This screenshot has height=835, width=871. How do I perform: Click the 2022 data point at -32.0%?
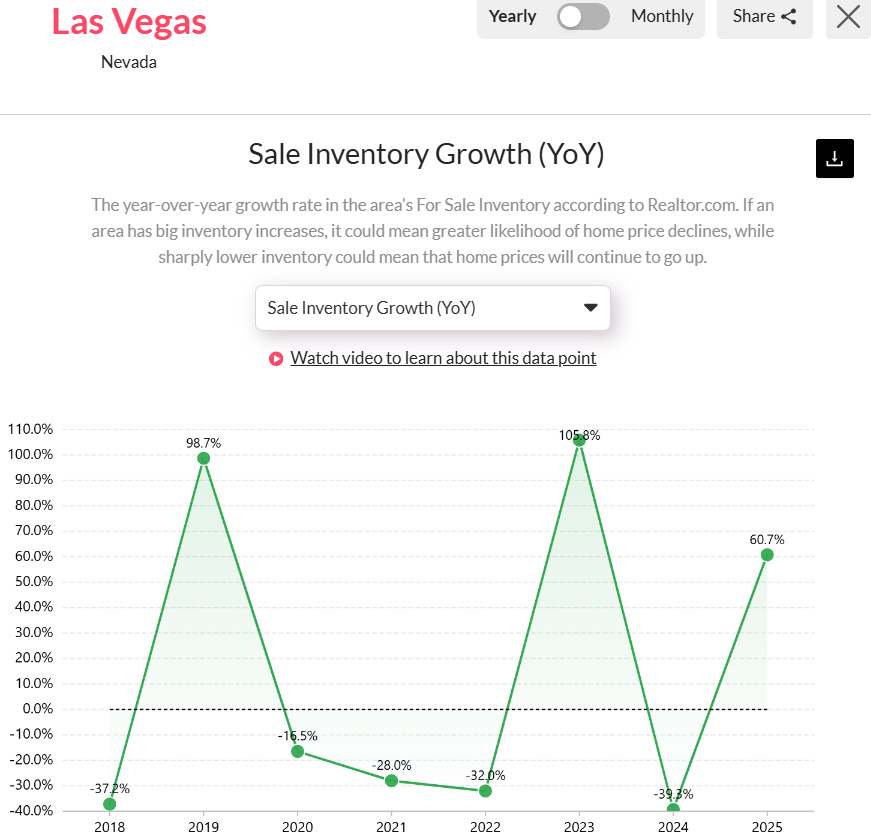[x=485, y=791]
